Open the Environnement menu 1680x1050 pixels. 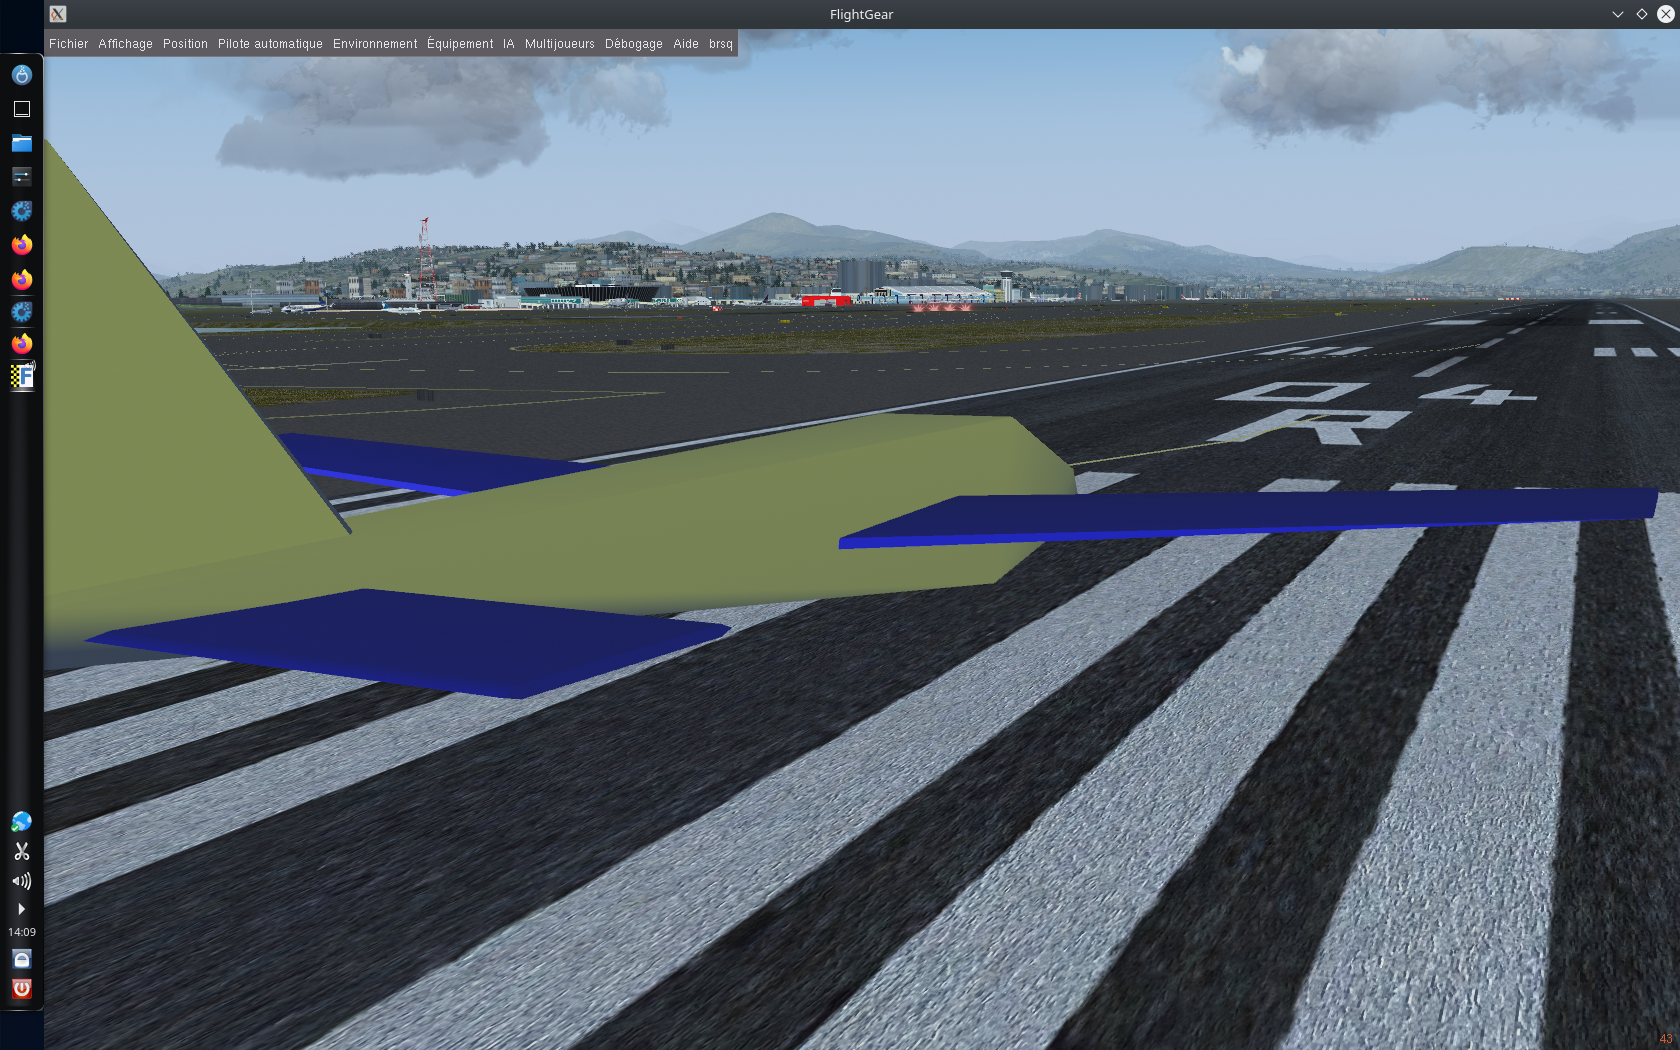pos(375,44)
